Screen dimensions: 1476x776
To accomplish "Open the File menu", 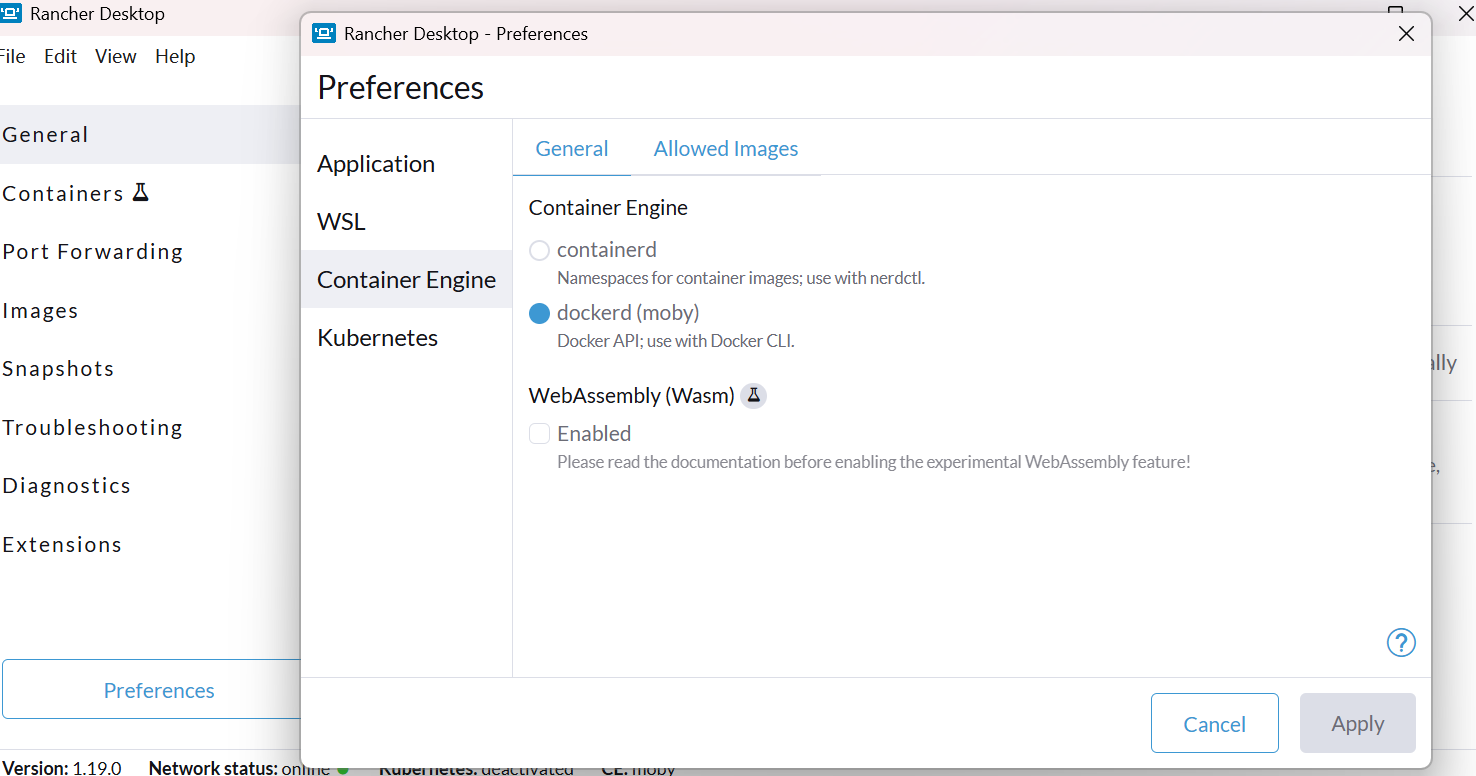I will tap(12, 56).
